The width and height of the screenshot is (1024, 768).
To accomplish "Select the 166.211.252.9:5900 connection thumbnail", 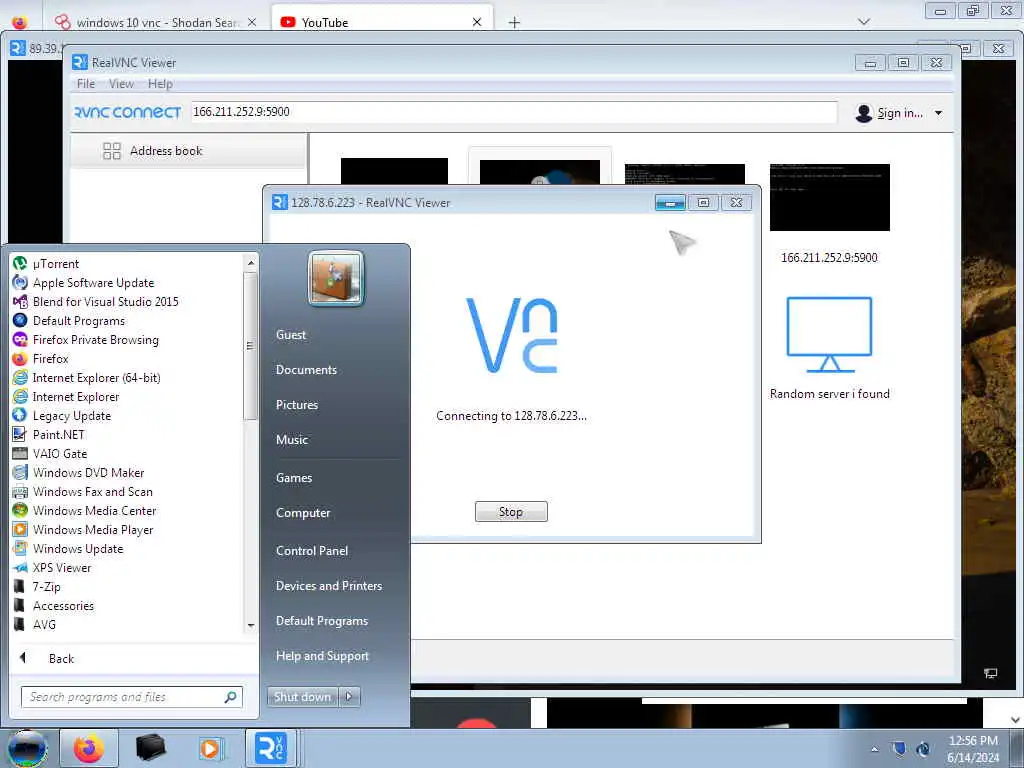I will tap(829, 197).
